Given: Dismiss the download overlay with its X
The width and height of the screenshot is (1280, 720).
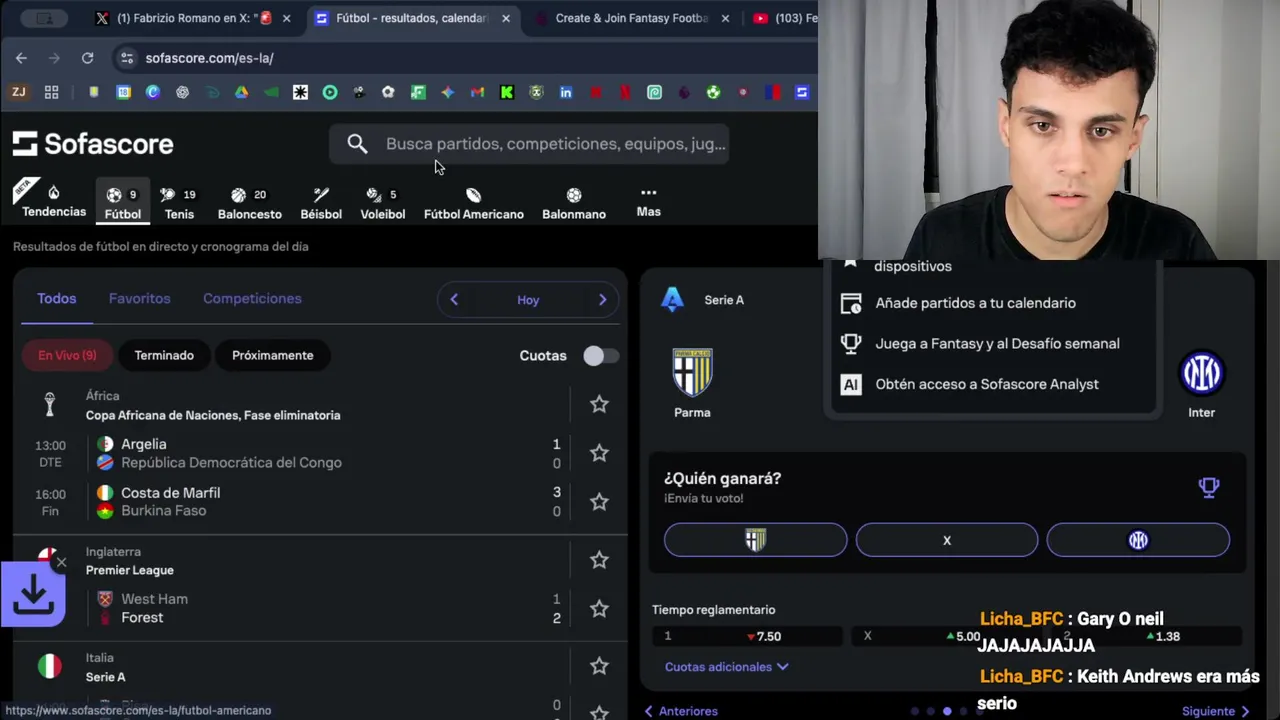Looking at the screenshot, I should (61, 563).
